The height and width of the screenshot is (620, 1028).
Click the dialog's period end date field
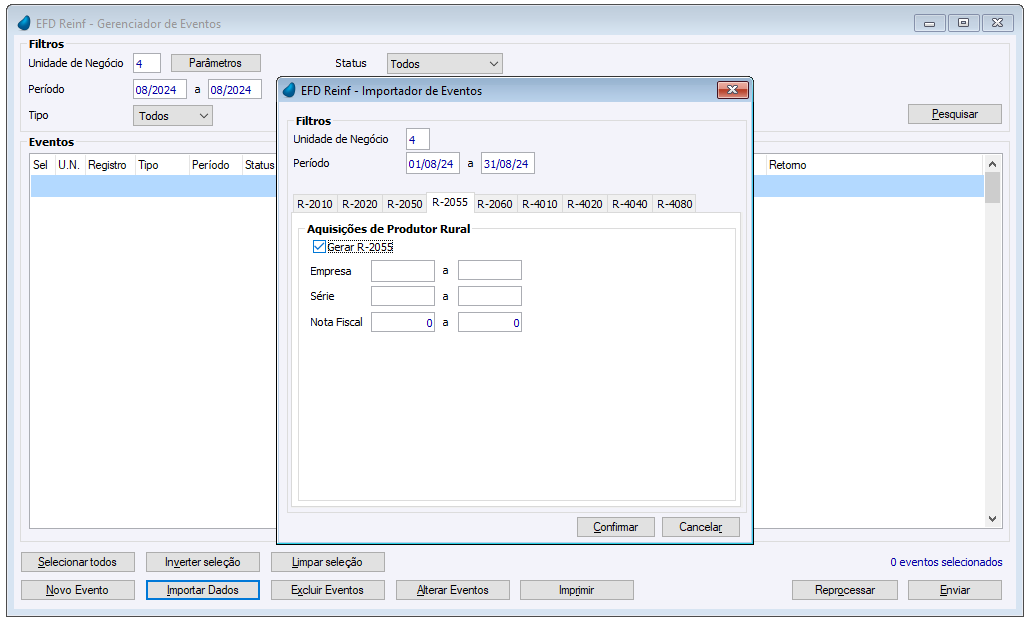click(507, 164)
